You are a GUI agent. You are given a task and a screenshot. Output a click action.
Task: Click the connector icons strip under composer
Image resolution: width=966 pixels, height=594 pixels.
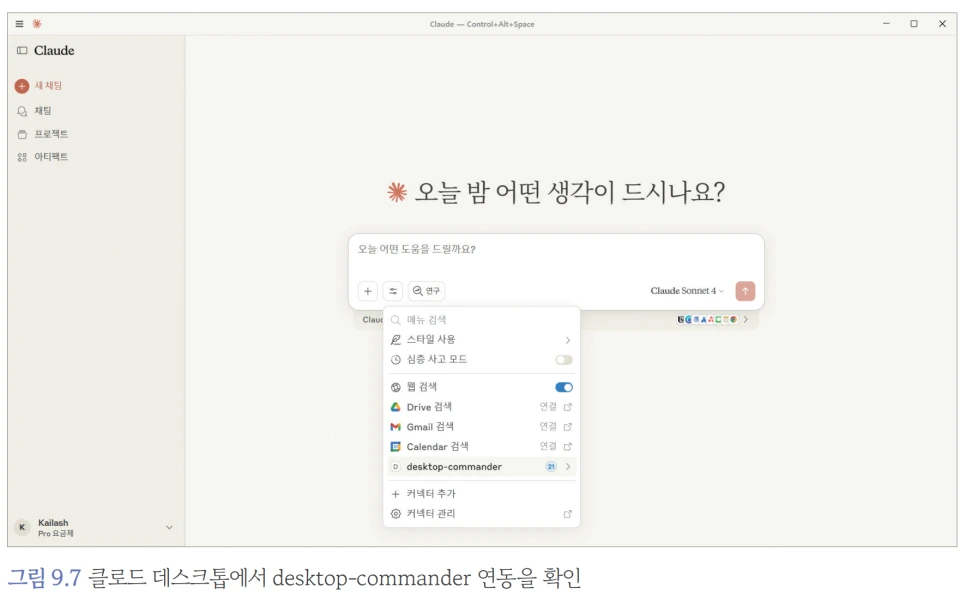pos(707,319)
